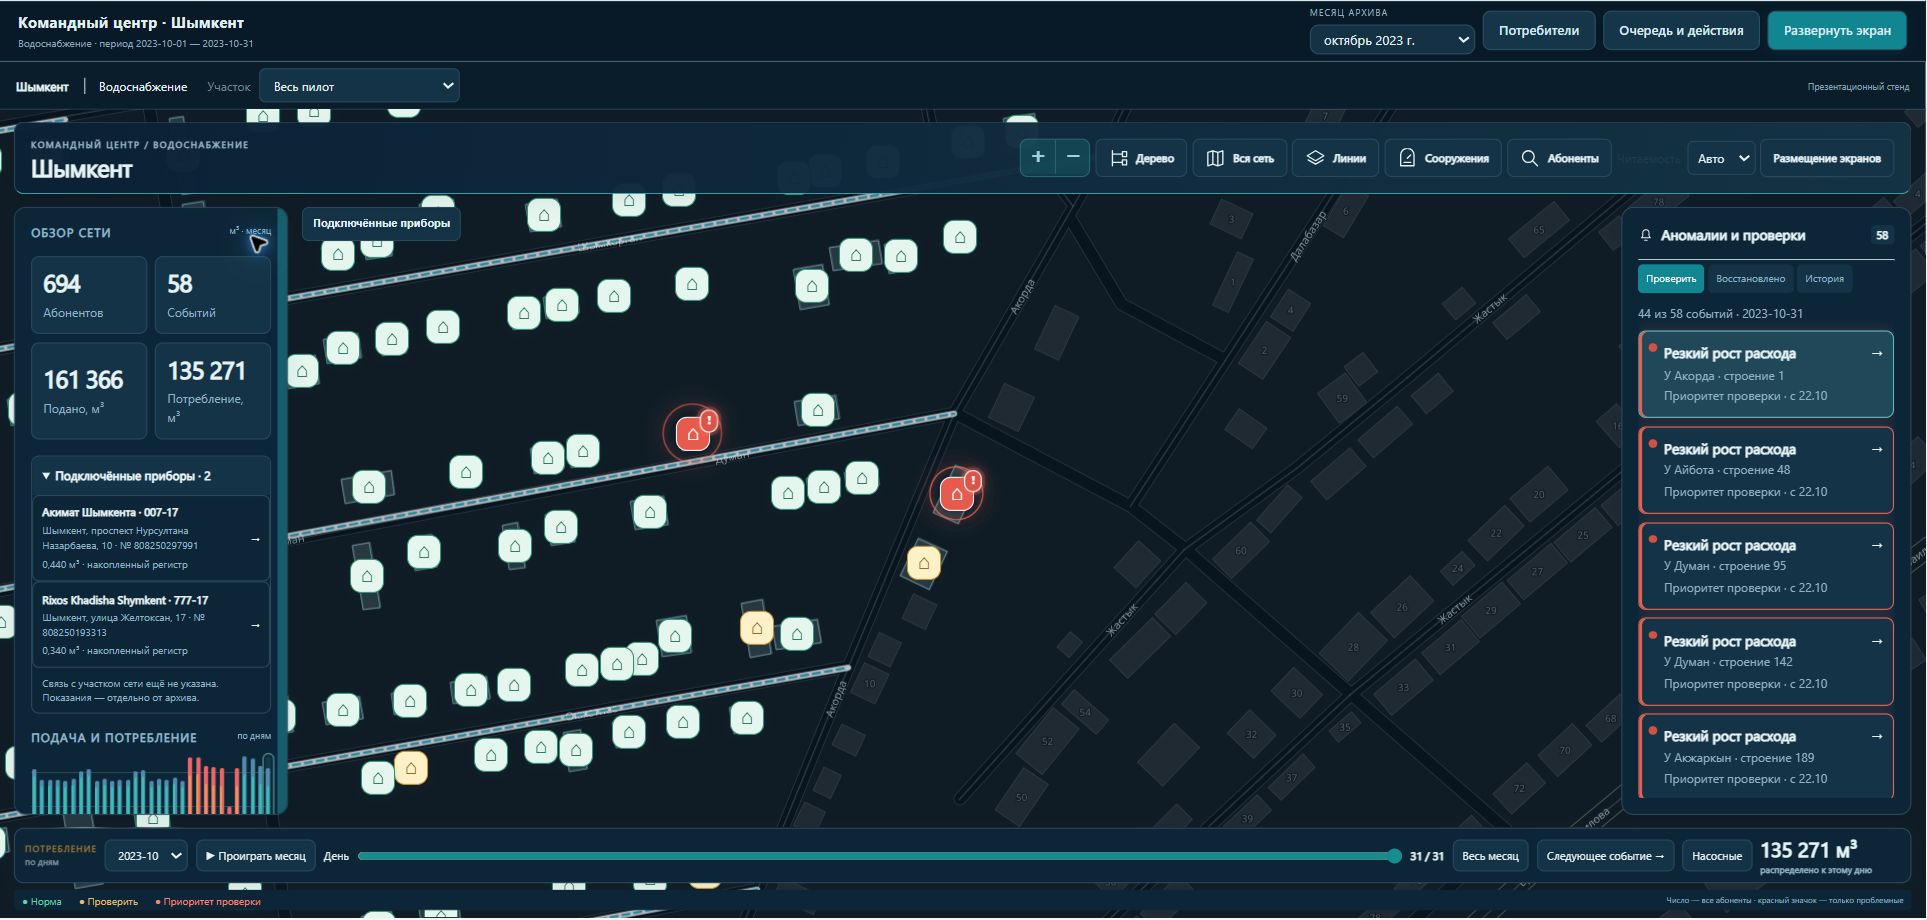Toggle the Линии layer button
1927x920 pixels.
[x=1336, y=158]
